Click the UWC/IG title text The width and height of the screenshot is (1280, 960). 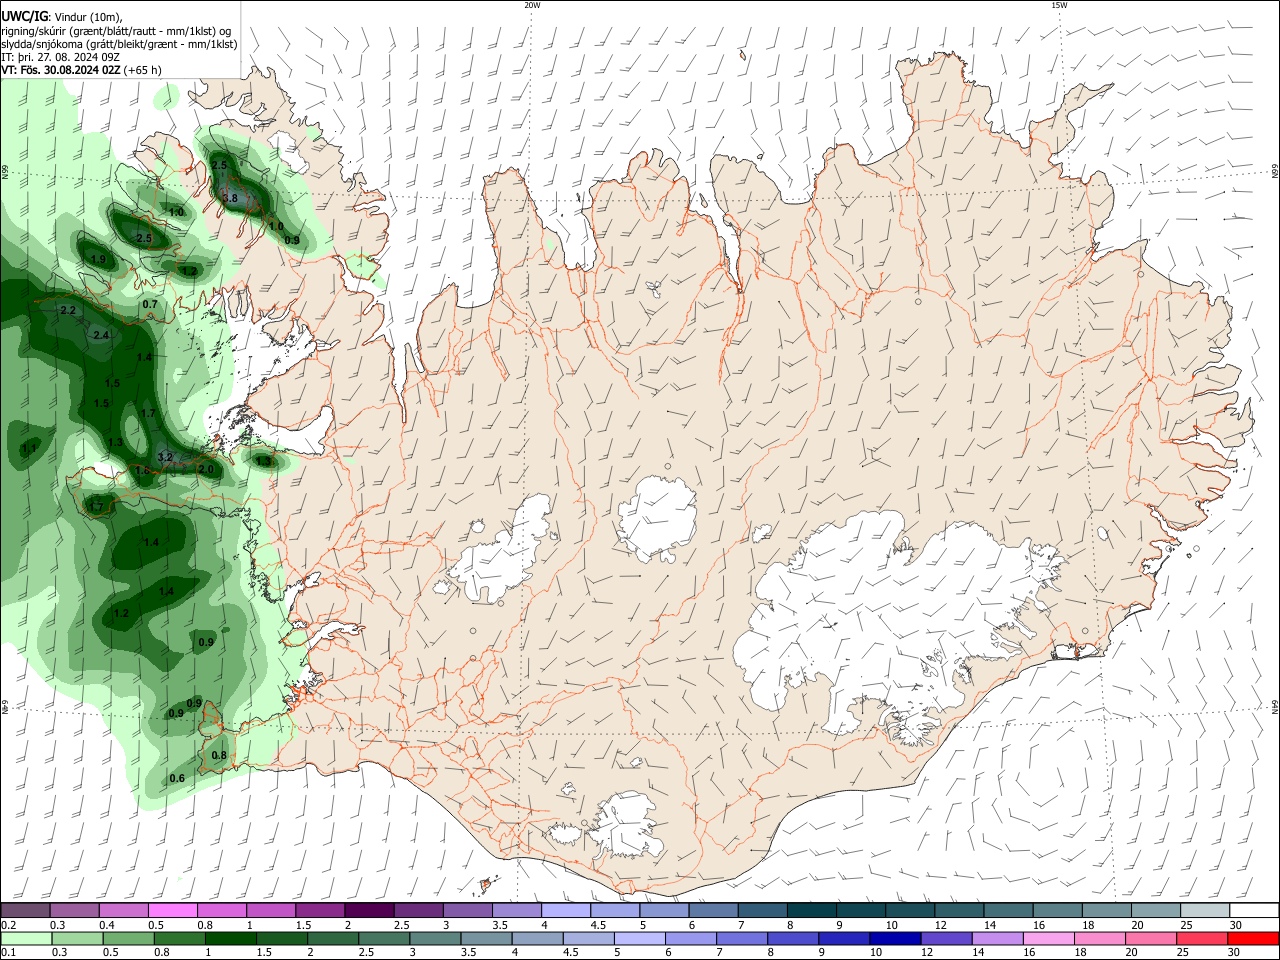click(x=24, y=15)
